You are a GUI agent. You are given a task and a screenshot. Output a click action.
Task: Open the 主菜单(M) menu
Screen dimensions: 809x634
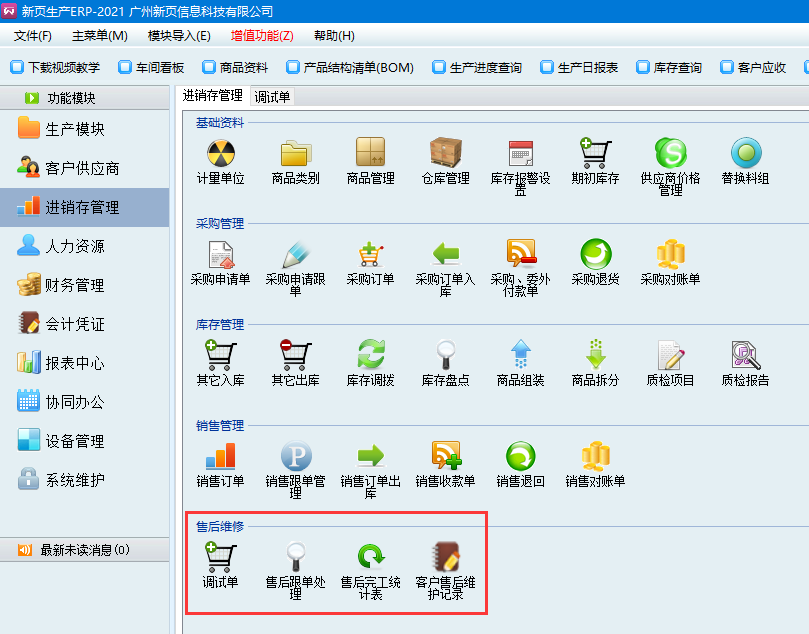click(100, 36)
